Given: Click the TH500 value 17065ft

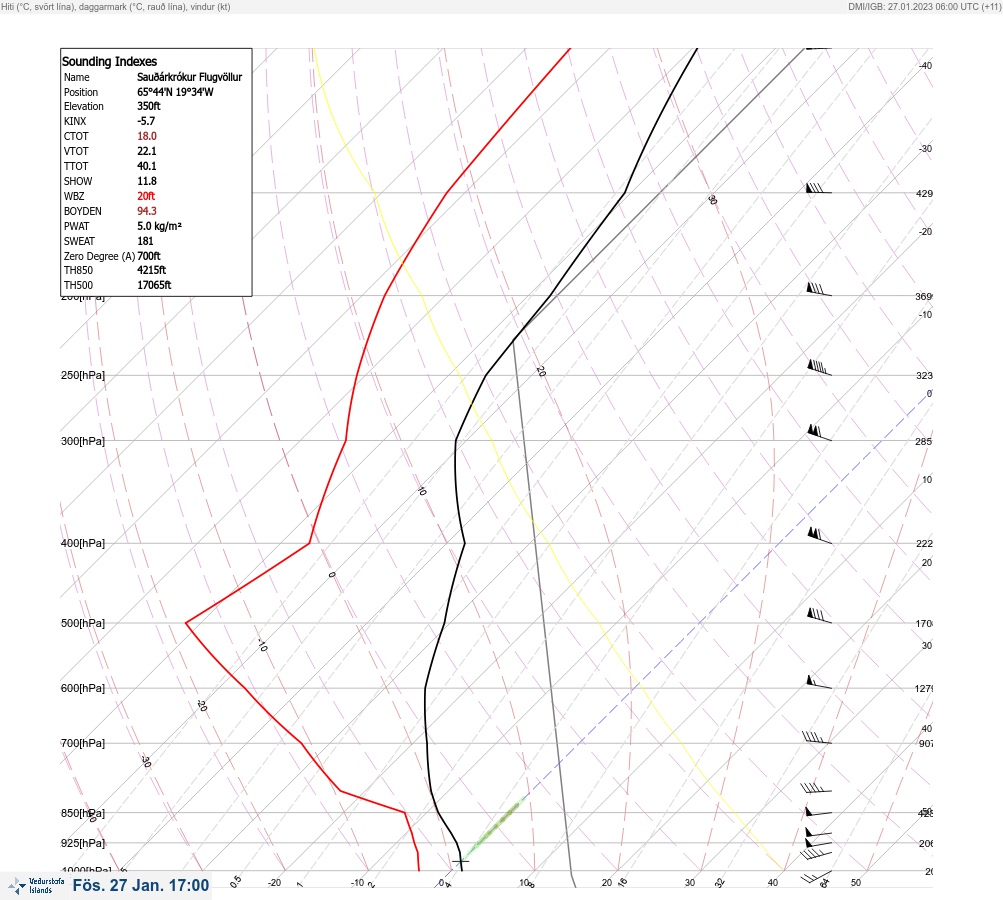Looking at the screenshot, I should point(154,285).
